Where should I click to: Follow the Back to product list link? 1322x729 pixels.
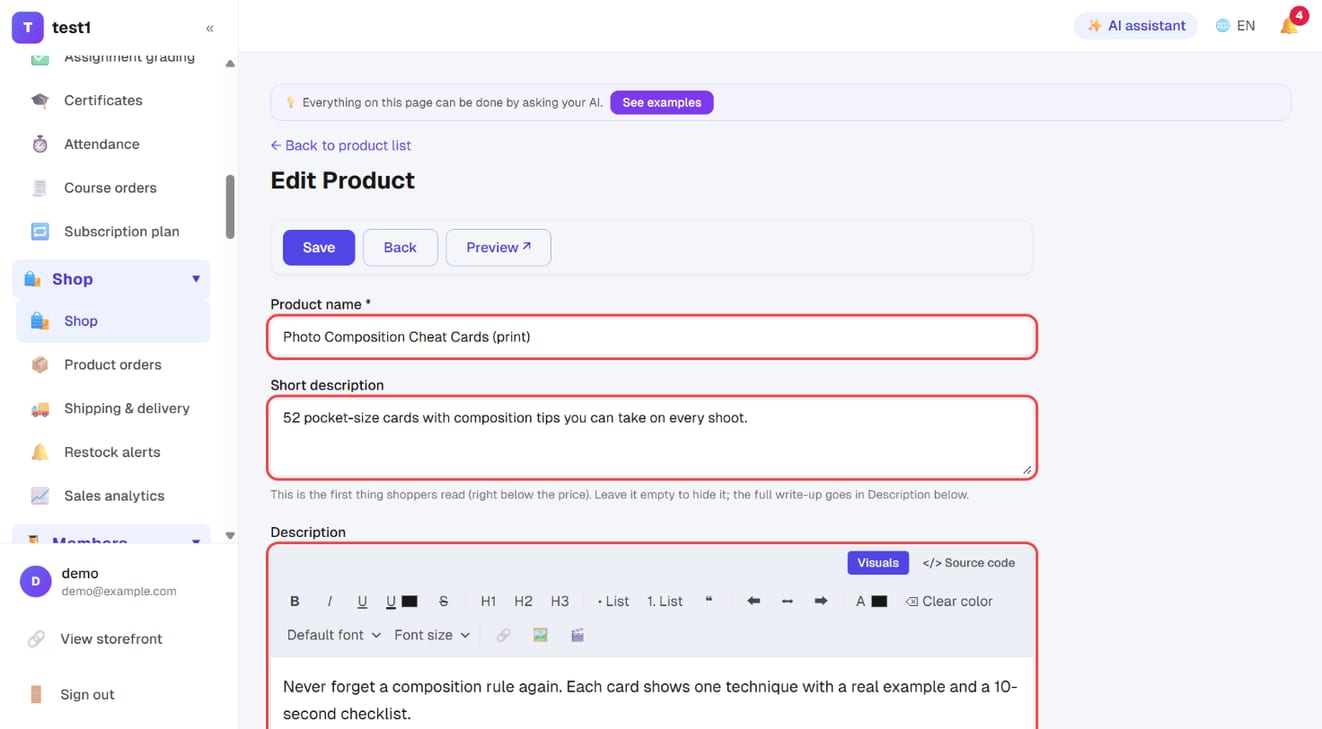click(x=341, y=145)
